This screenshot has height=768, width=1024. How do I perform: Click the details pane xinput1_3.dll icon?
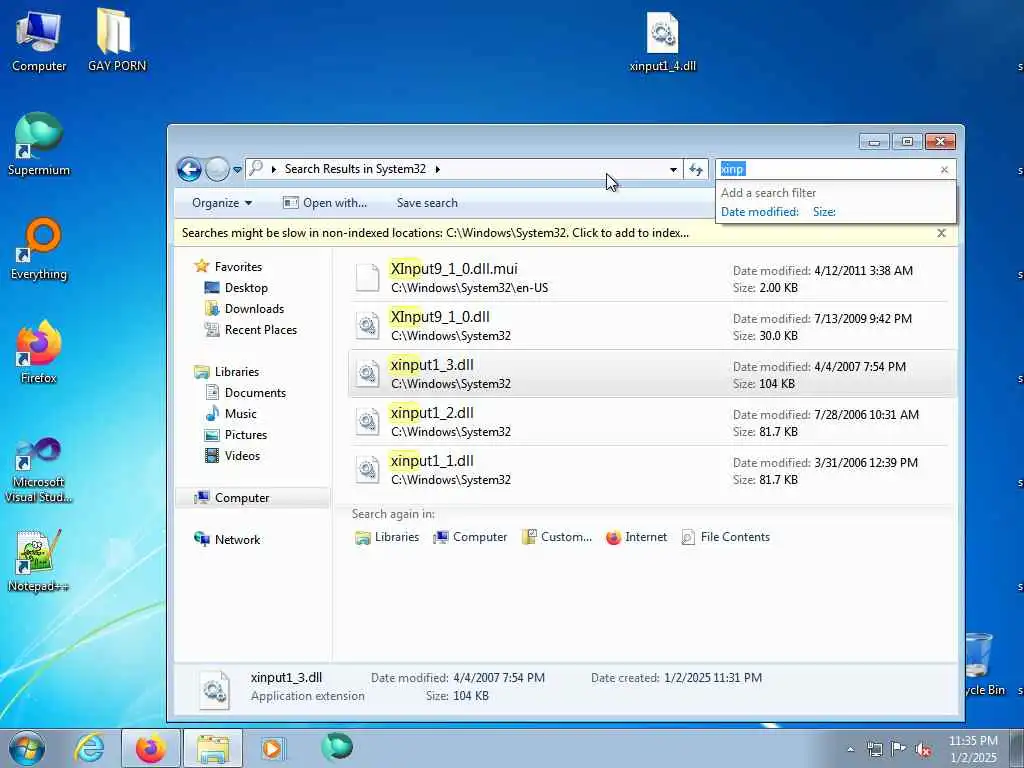pyautogui.click(x=215, y=690)
